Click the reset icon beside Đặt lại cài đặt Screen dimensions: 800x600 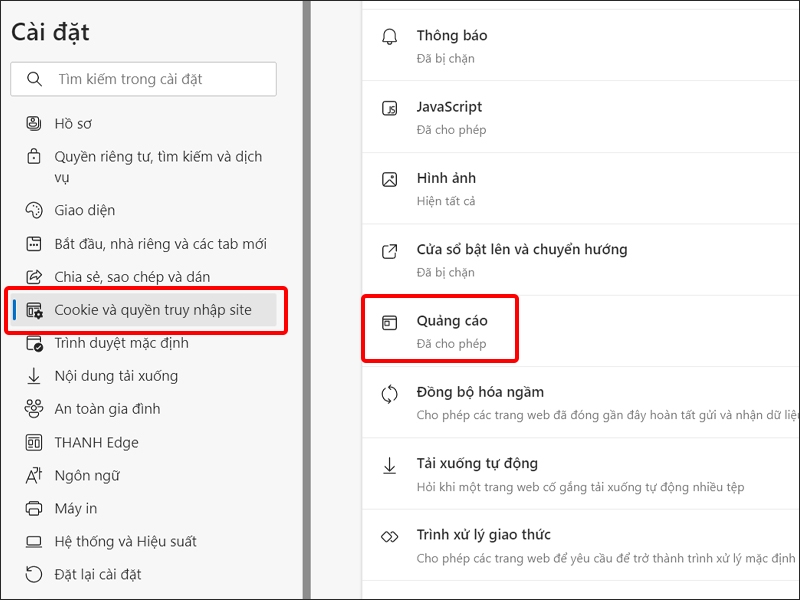tap(33, 574)
